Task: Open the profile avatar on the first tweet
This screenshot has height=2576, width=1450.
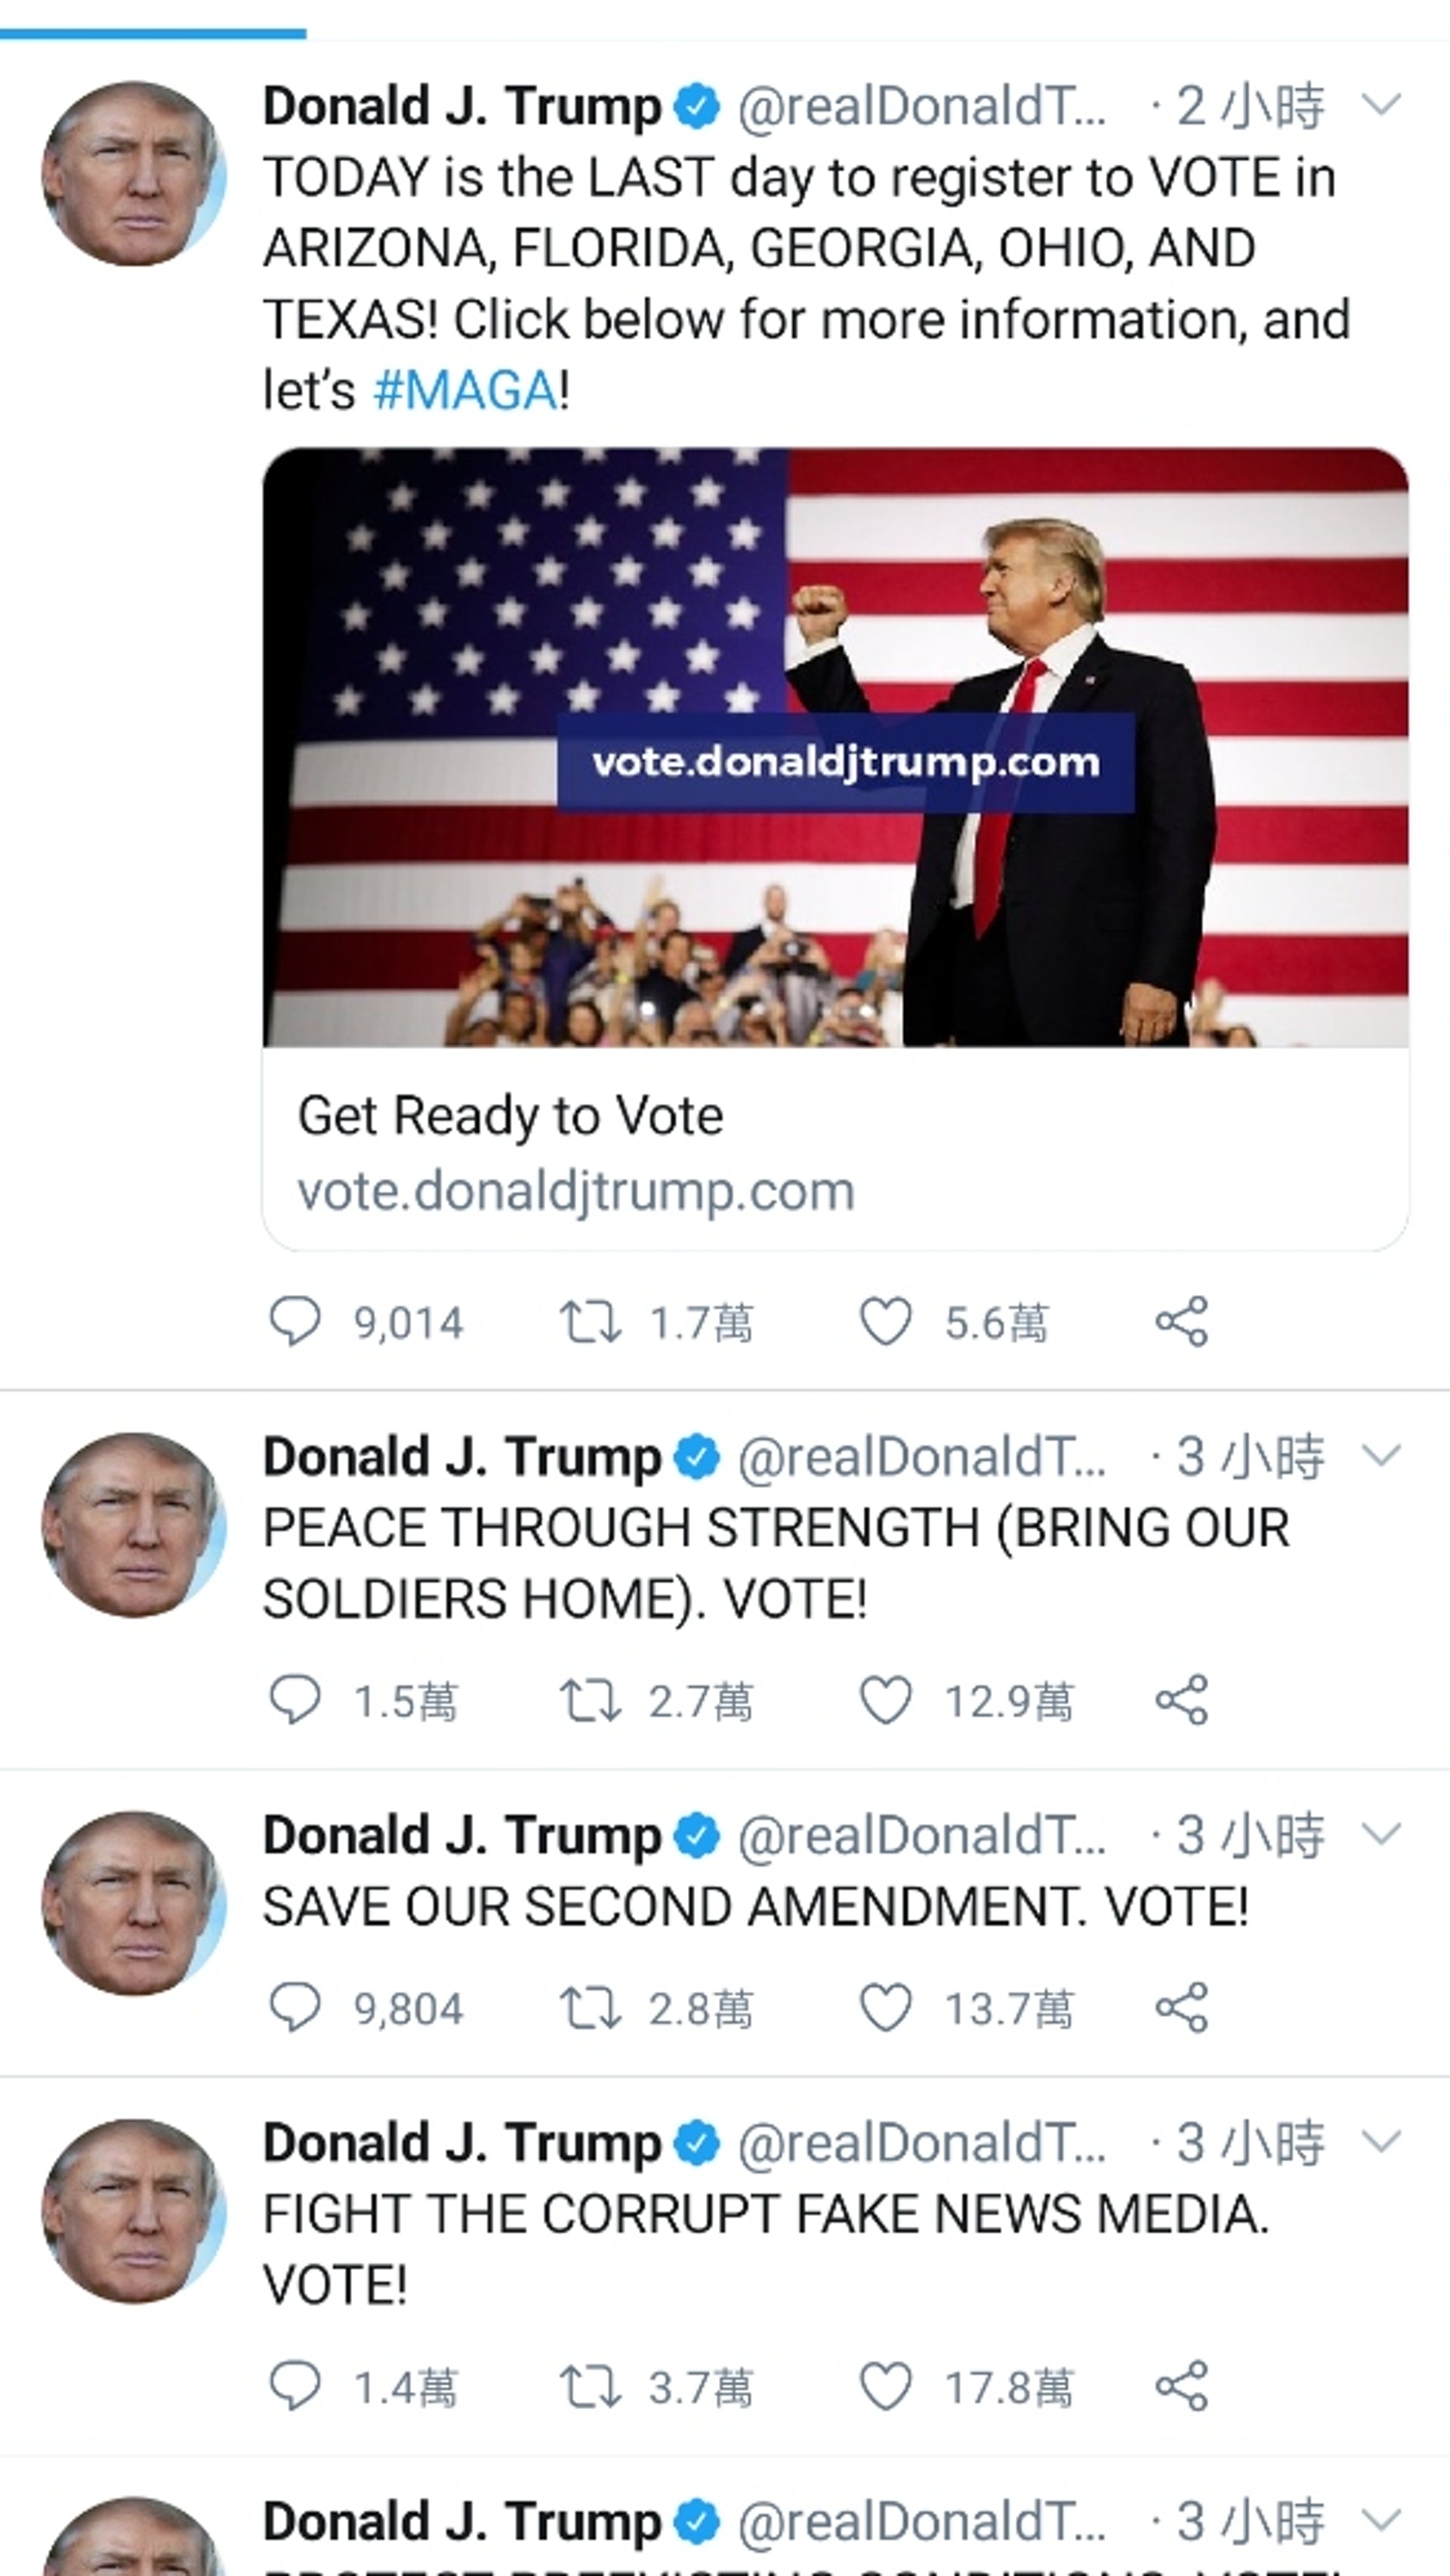Action: coord(133,174)
